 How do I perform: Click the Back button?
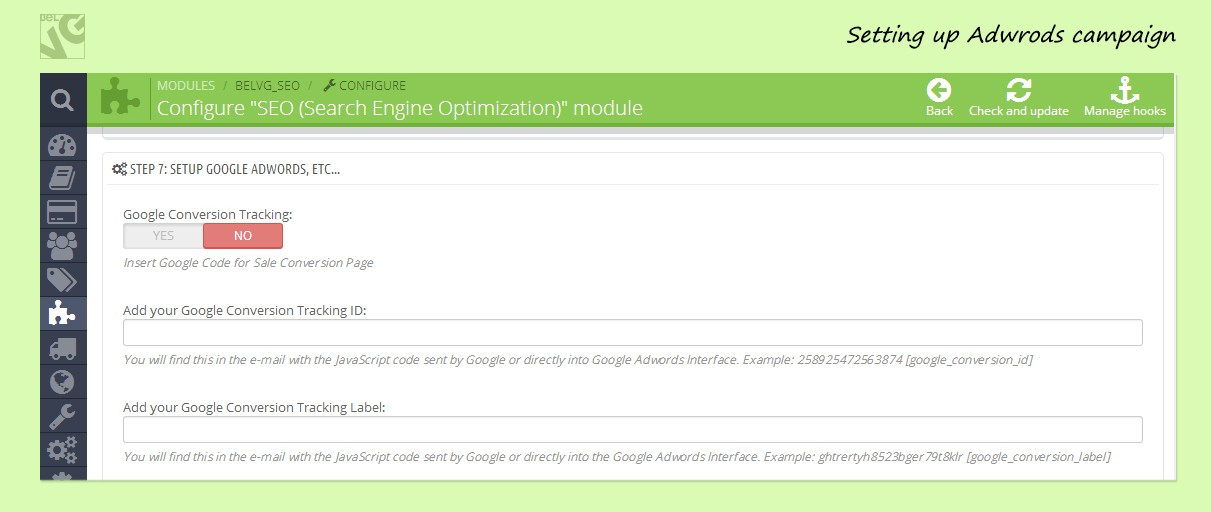[939, 98]
